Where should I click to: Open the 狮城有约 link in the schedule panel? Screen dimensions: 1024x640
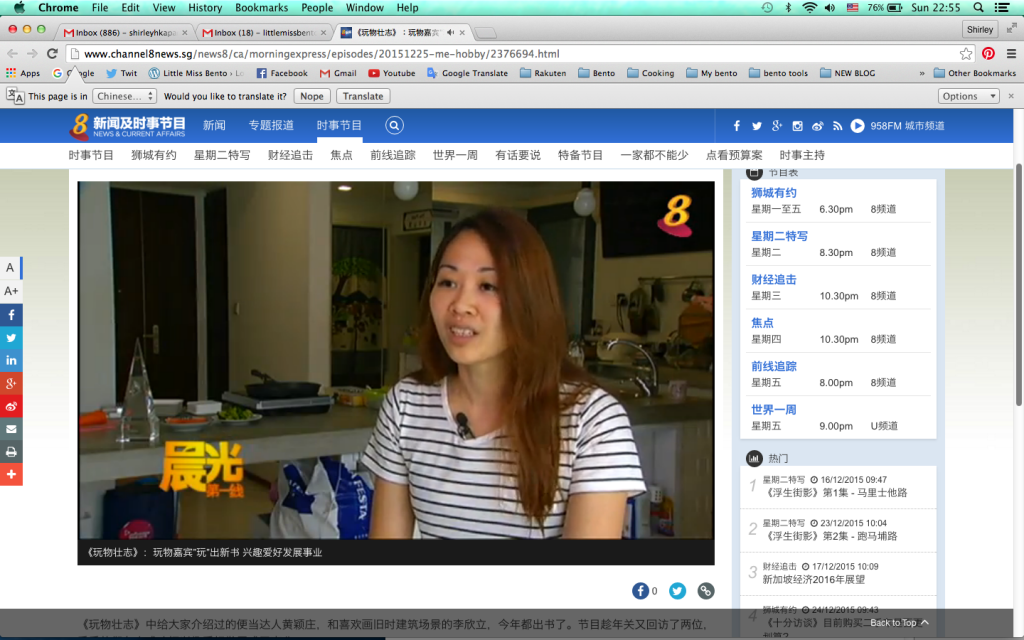click(774, 193)
